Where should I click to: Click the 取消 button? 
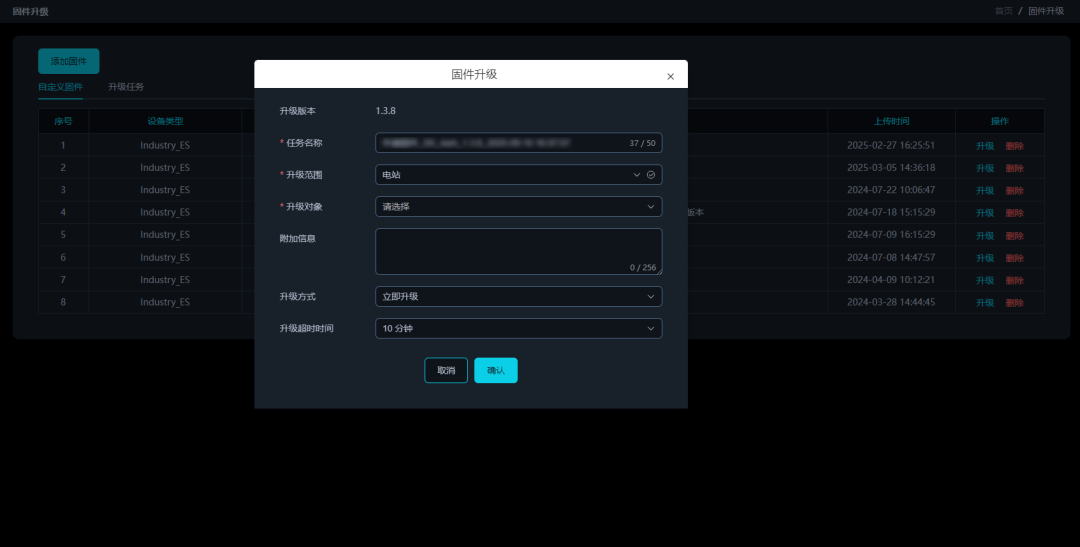pos(446,371)
